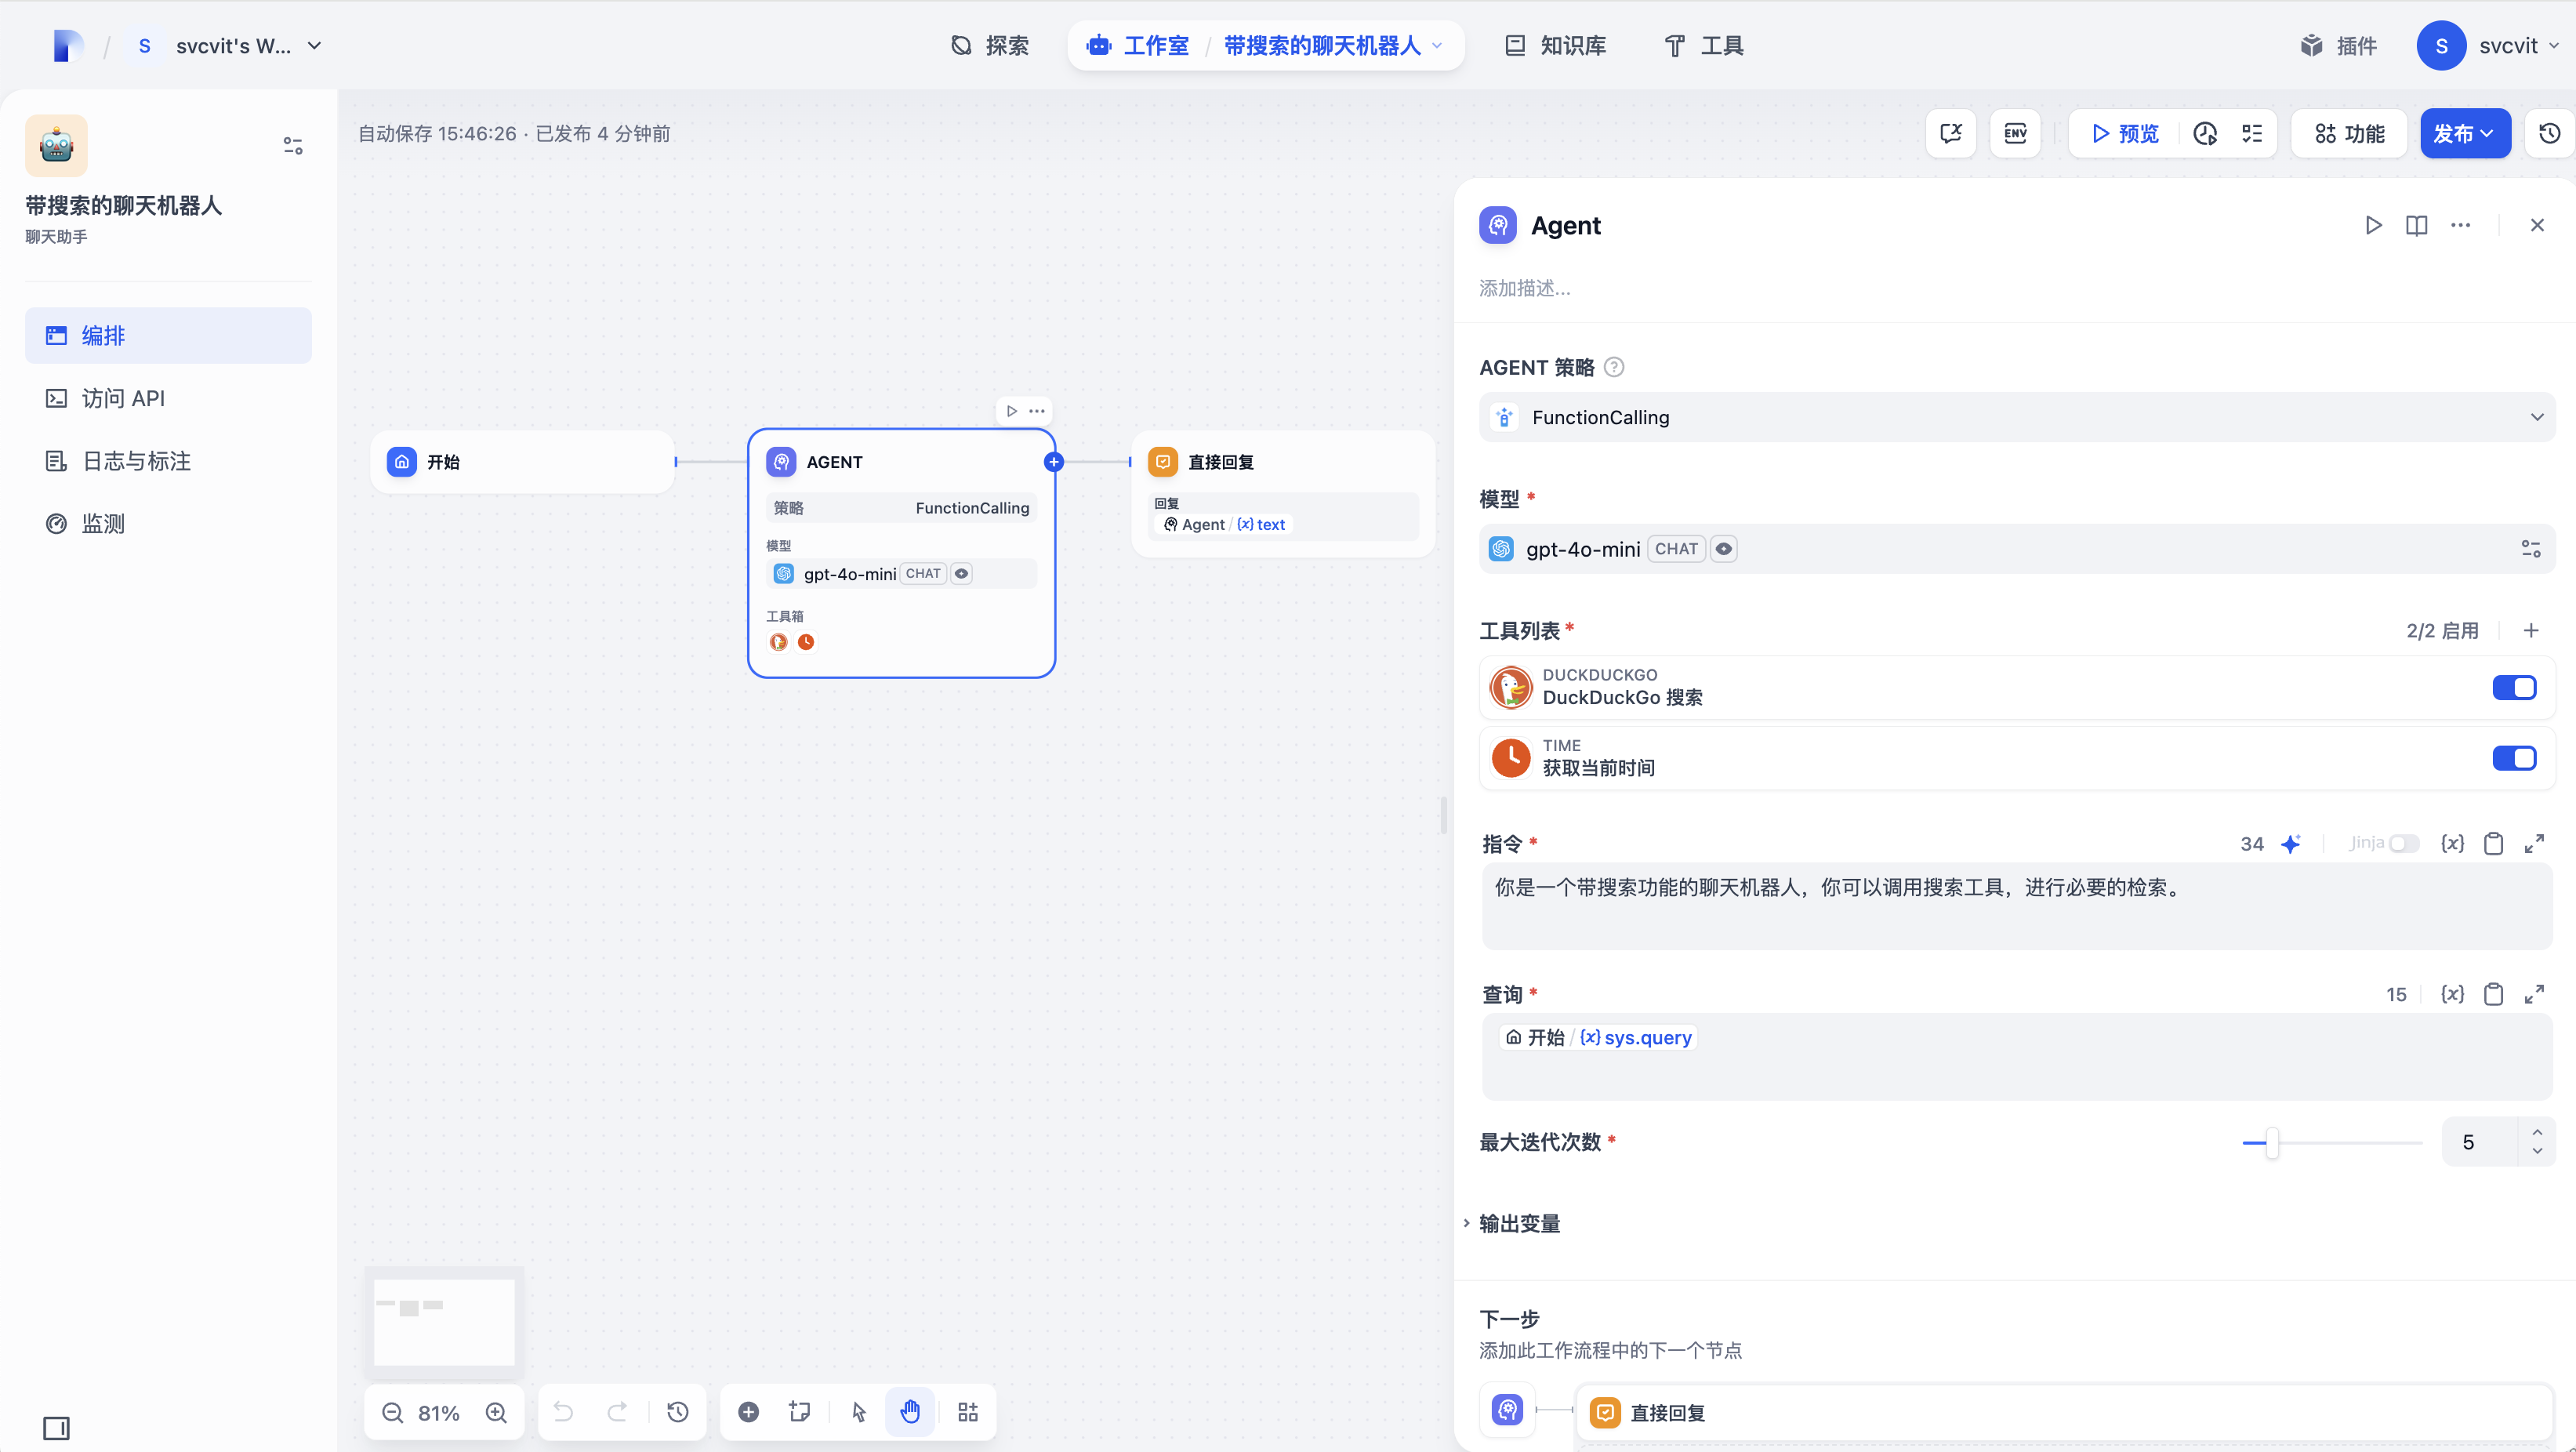
Task: Turn off the get current time tool
Action: (x=2514, y=758)
